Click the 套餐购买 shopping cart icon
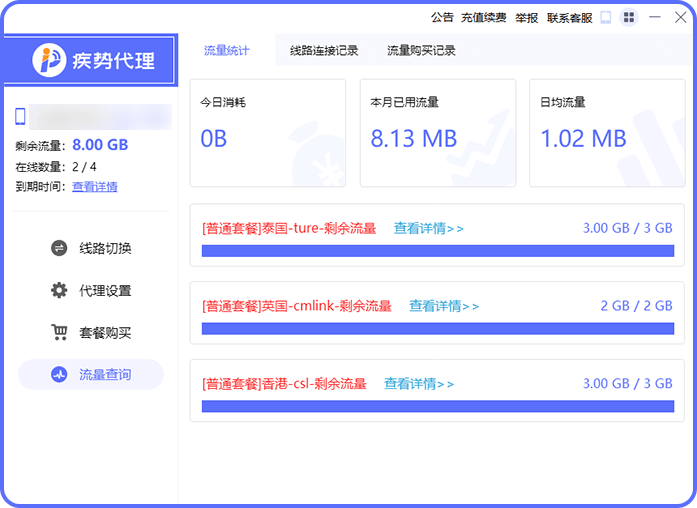The height and width of the screenshot is (508, 697). (59, 333)
